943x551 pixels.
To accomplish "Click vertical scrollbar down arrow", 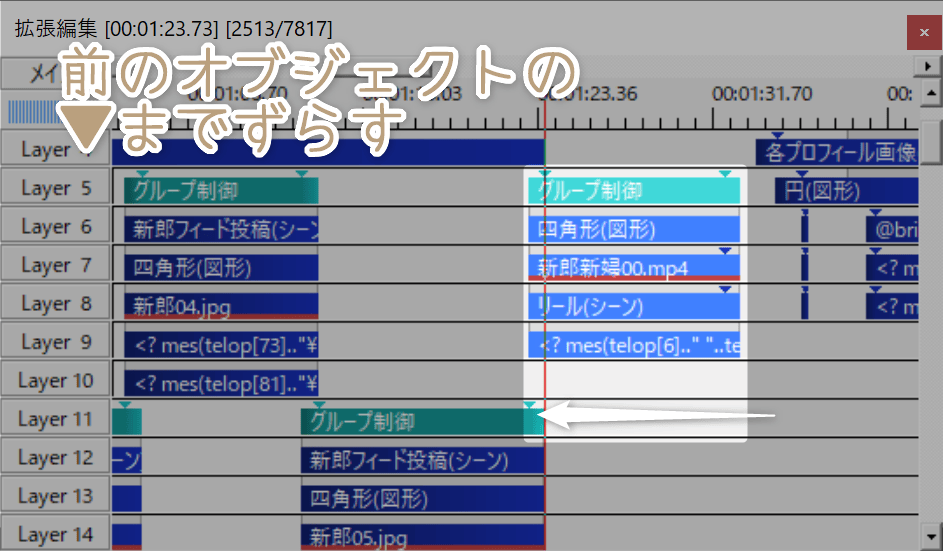I will [931, 535].
